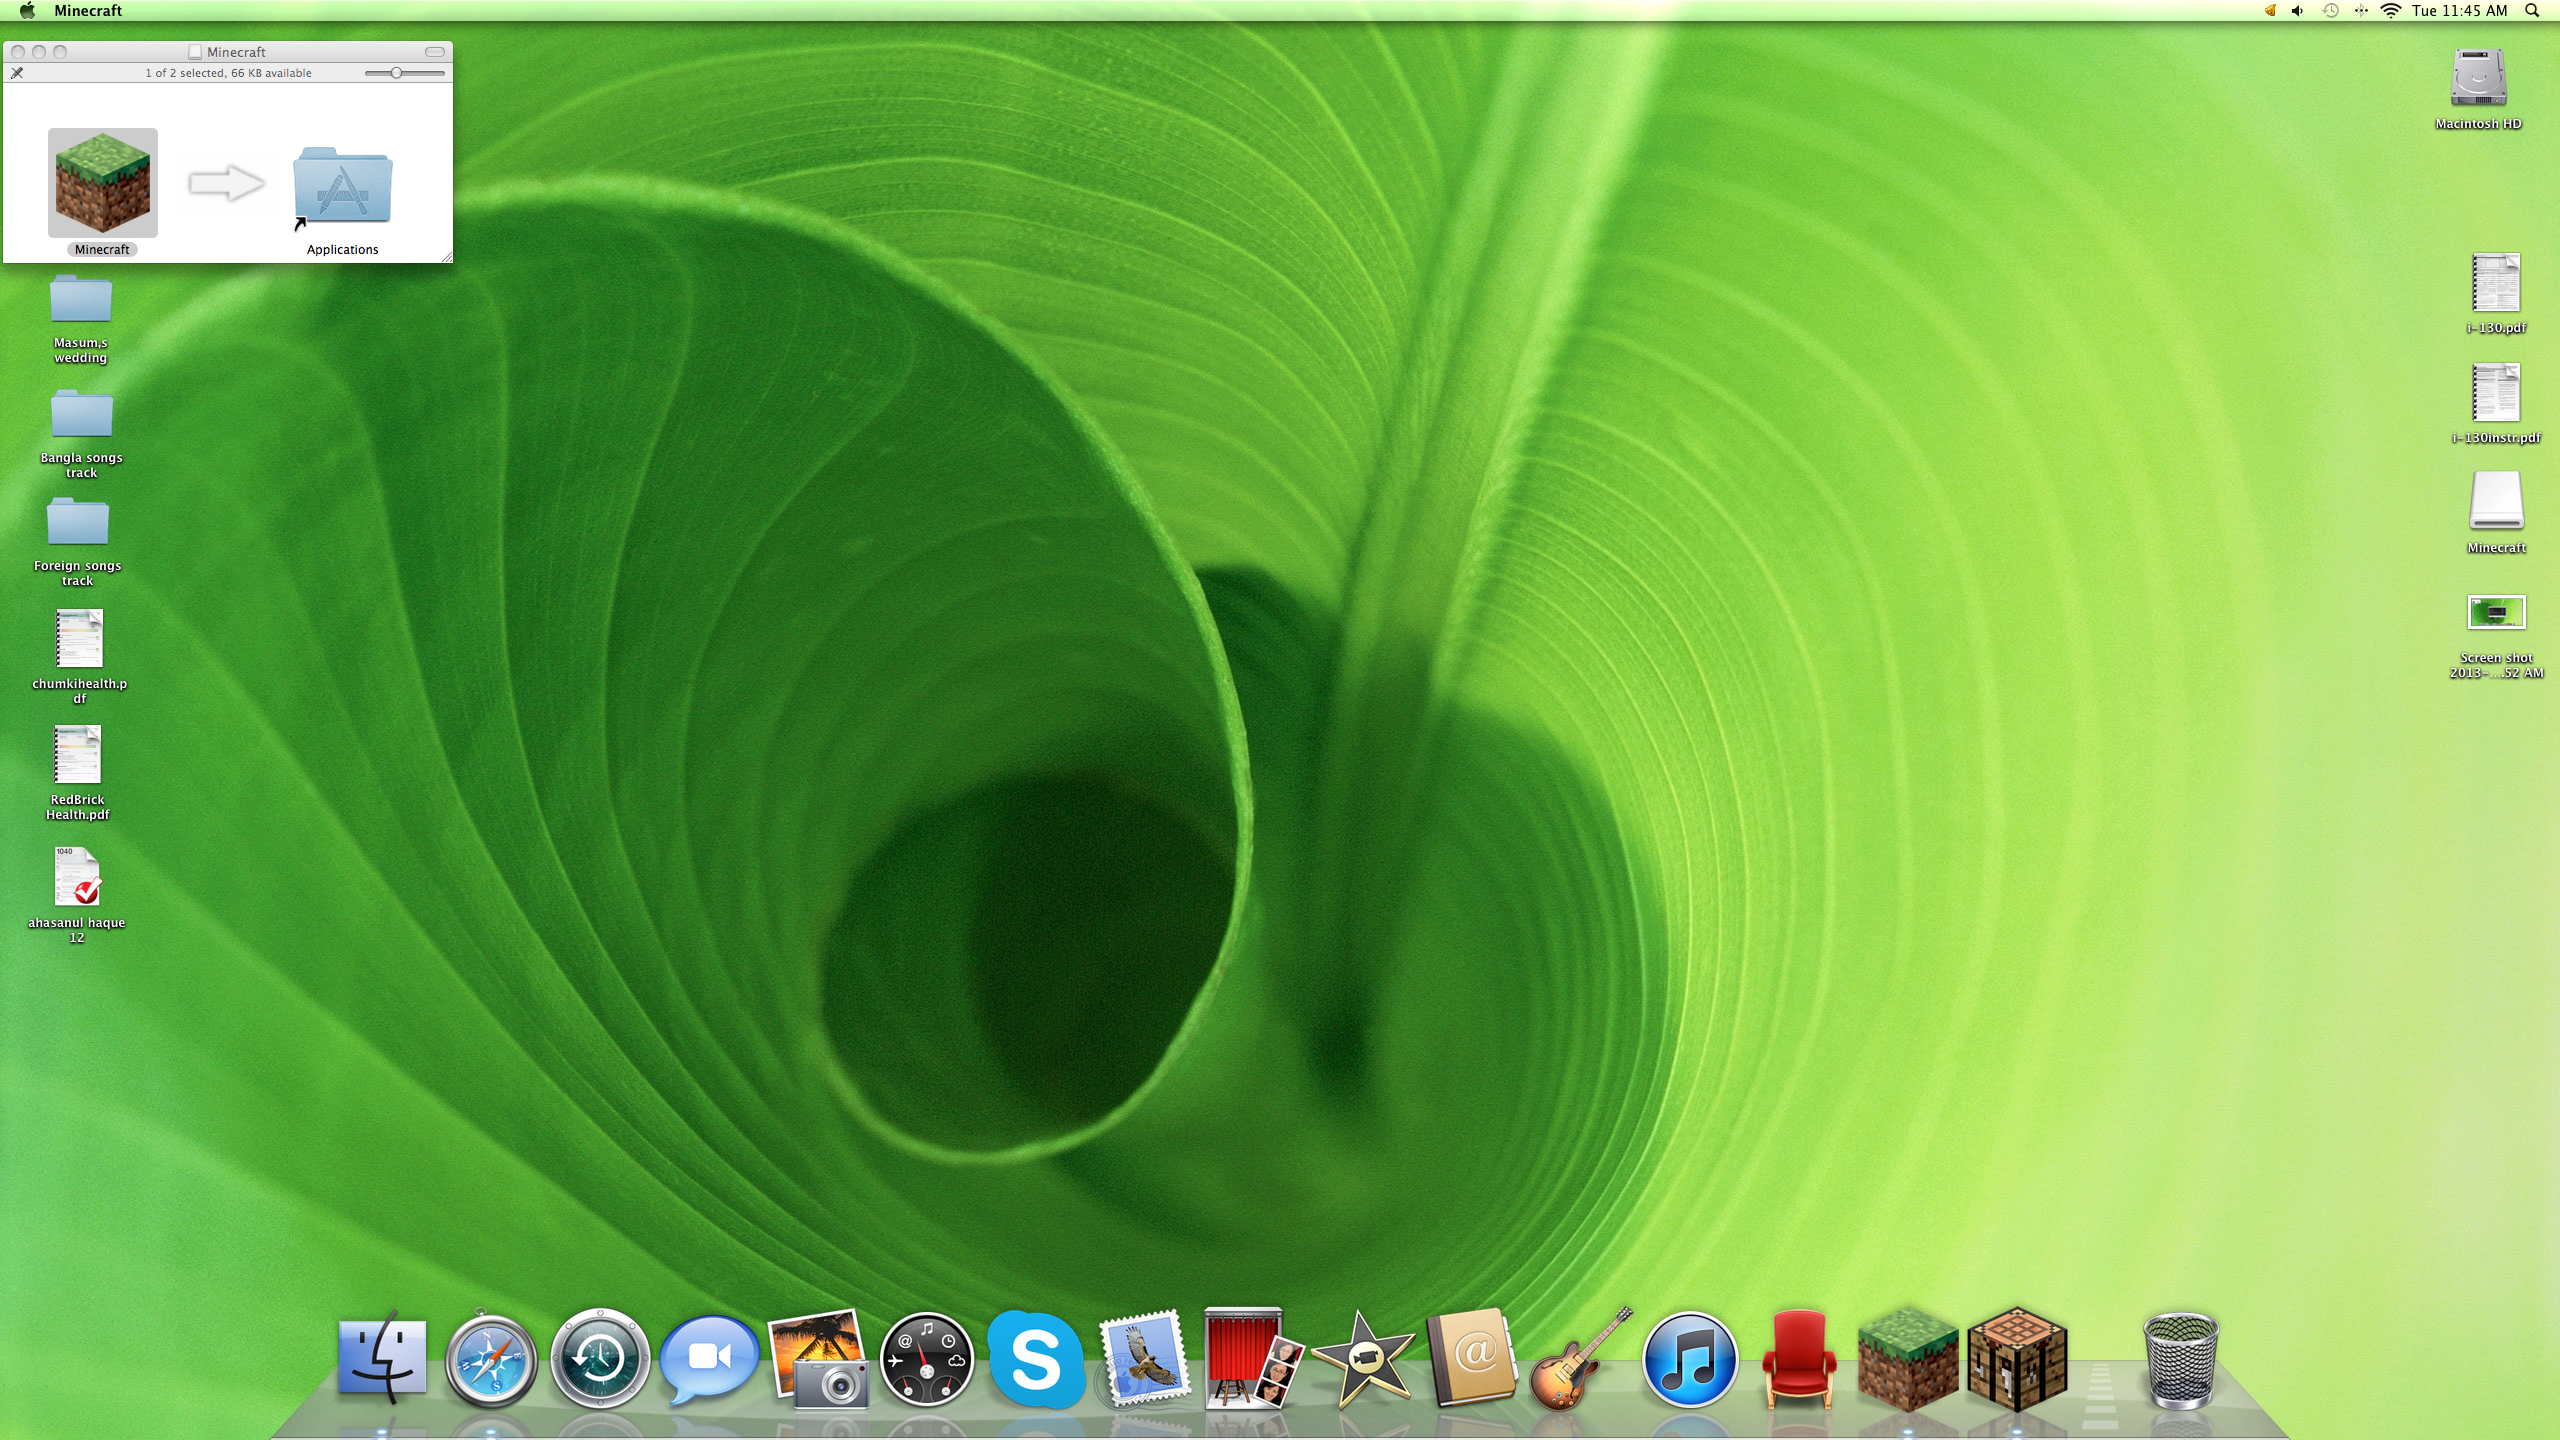Viewport: 2560px width, 1440px height.
Task: Open the volume menu bar control
Action: click(2297, 11)
